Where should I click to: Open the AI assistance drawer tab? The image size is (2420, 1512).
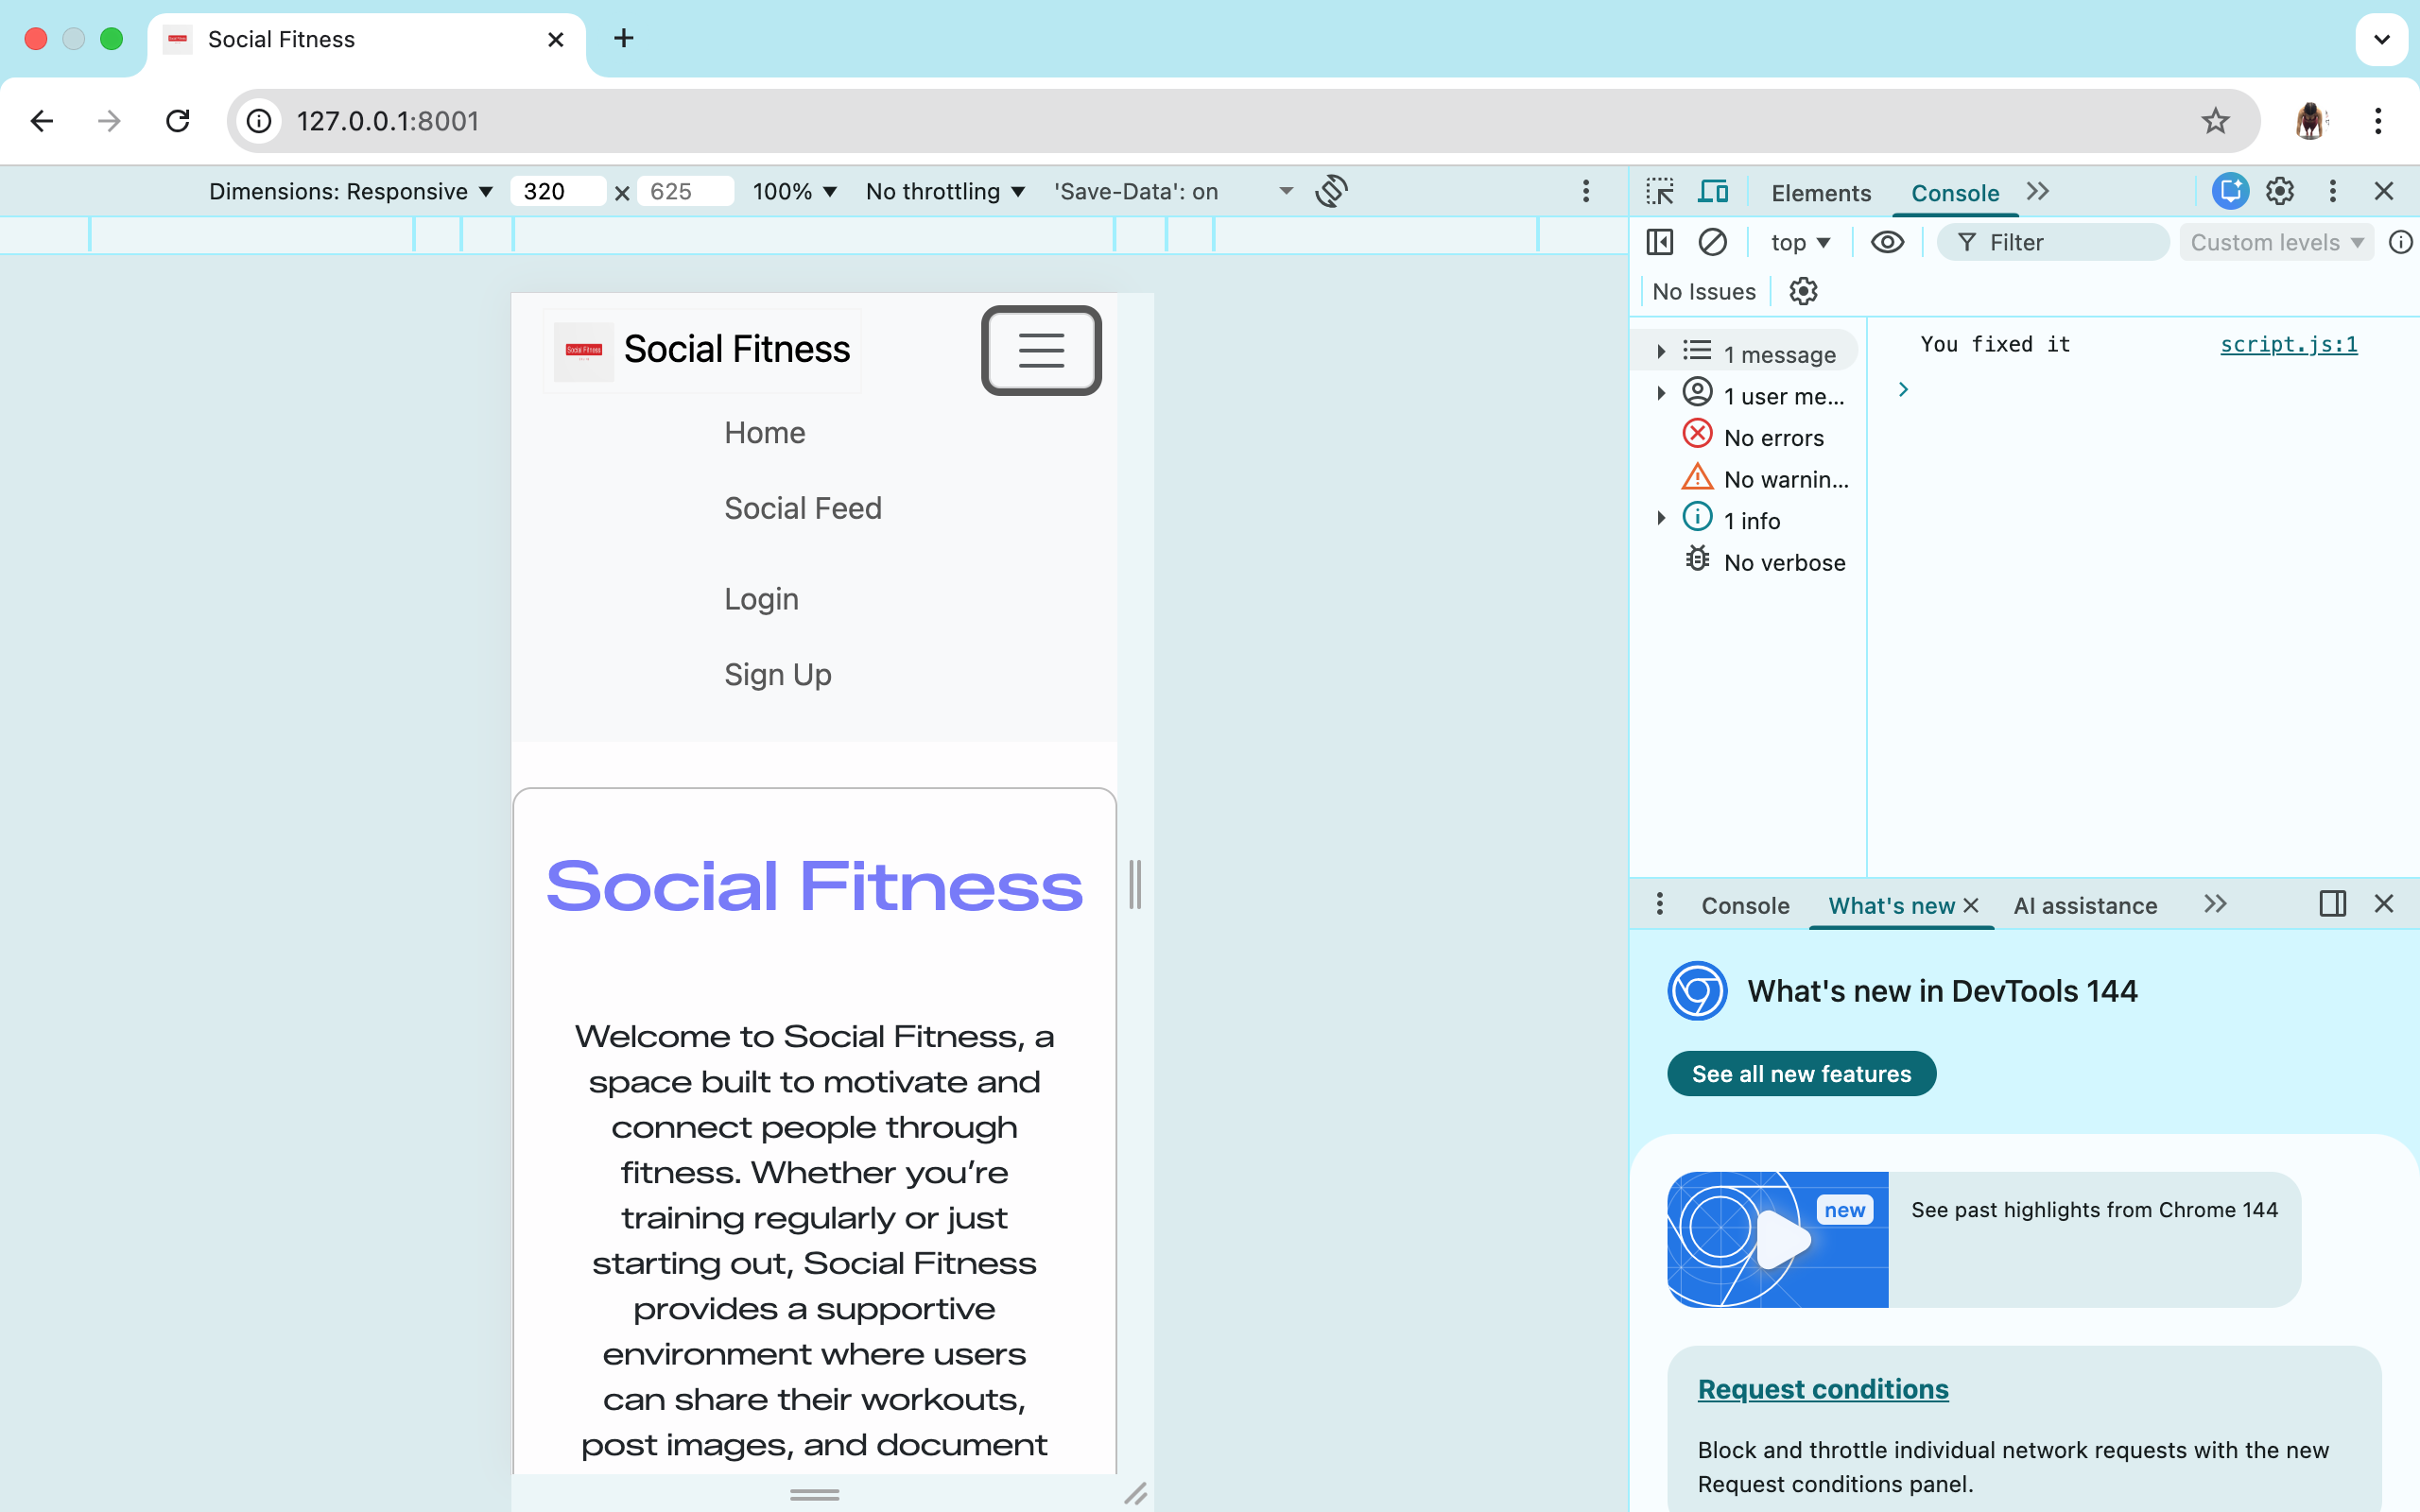point(2085,905)
